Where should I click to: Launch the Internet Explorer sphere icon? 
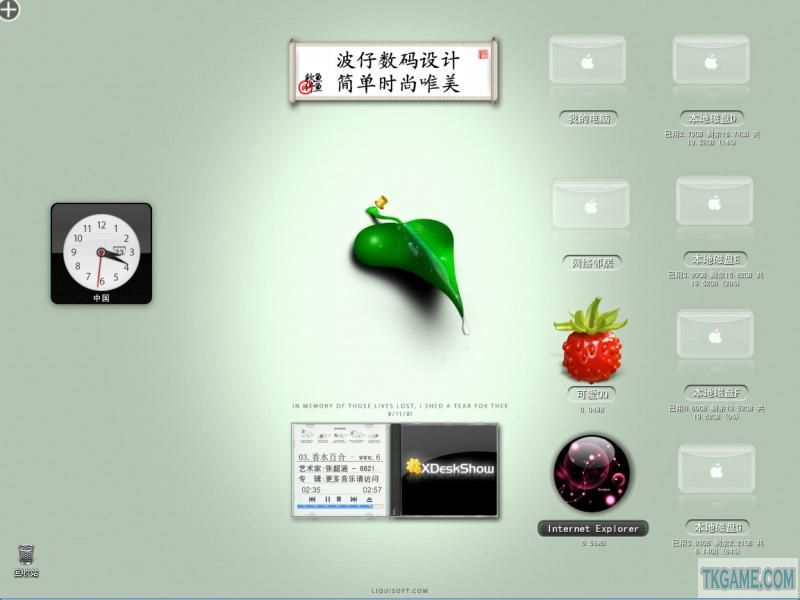click(591, 473)
